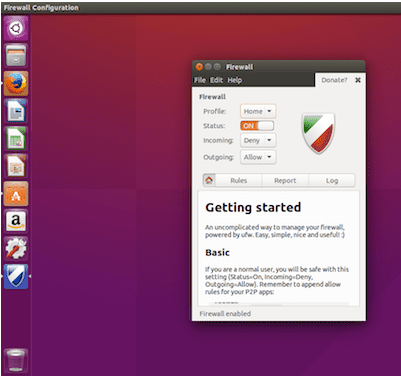401x377 pixels.
Task: Open the Edit menu
Action: click(x=216, y=80)
